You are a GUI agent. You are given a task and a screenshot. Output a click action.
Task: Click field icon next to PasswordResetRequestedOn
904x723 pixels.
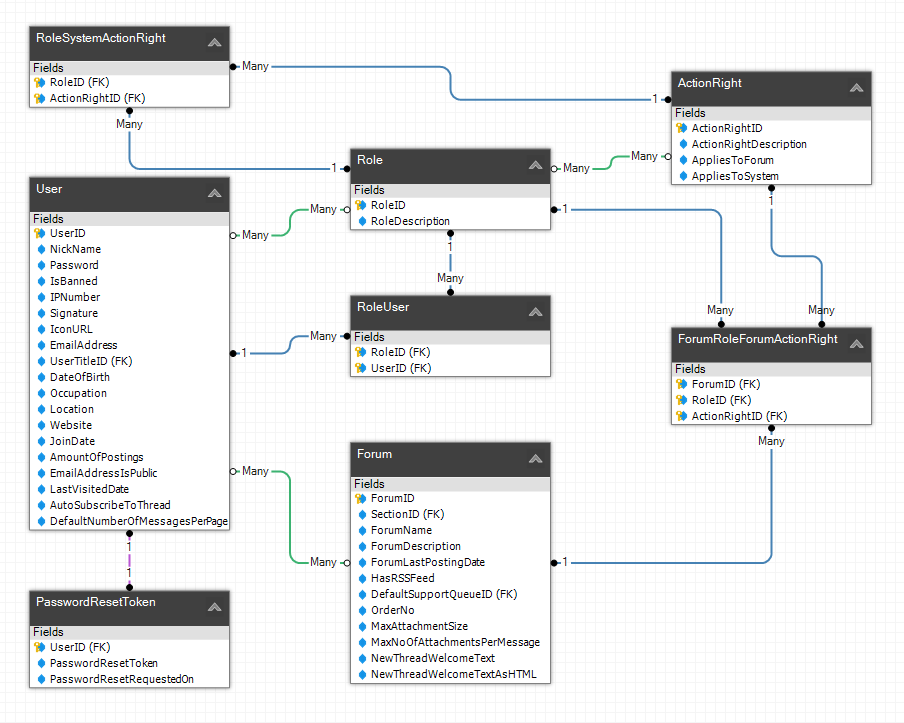[x=41, y=679]
